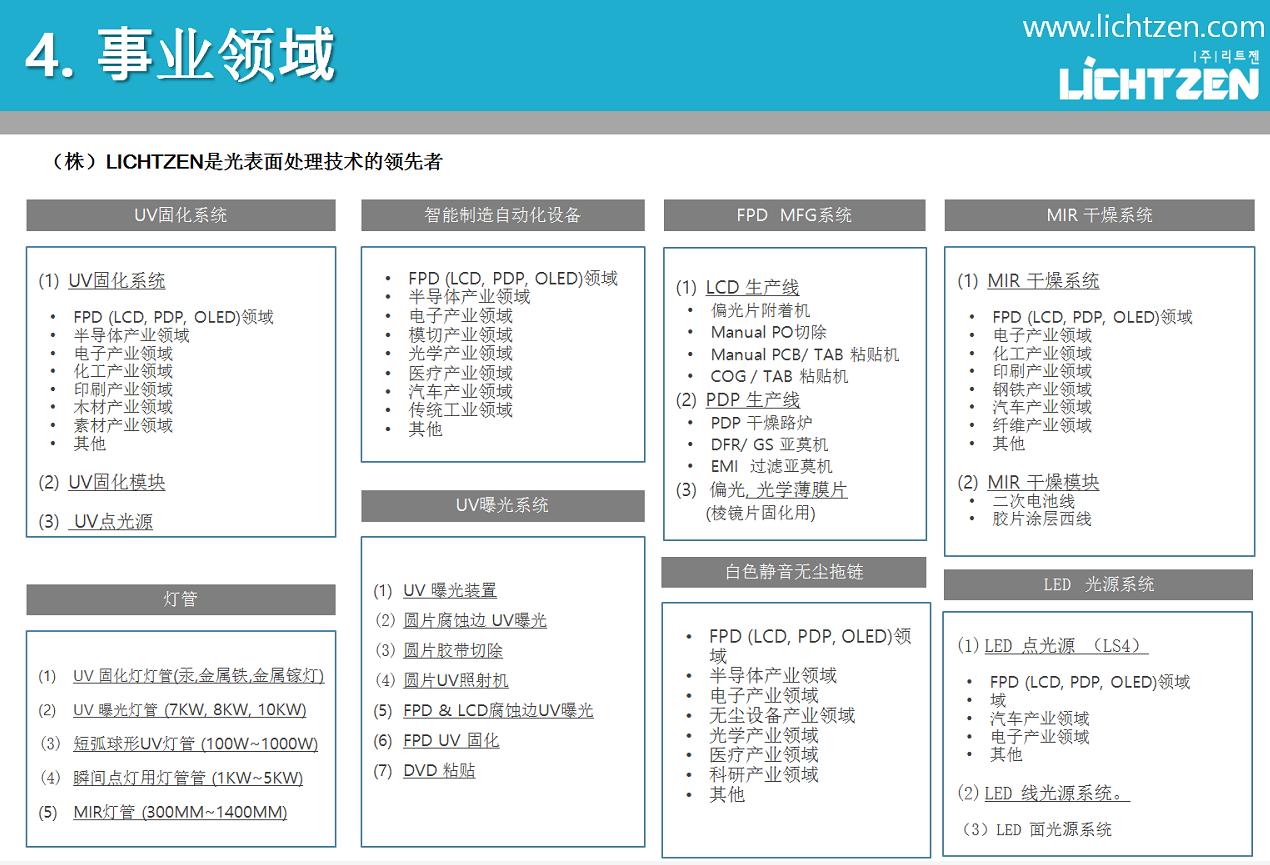Open the 圆片UV照射机 link

[456, 681]
